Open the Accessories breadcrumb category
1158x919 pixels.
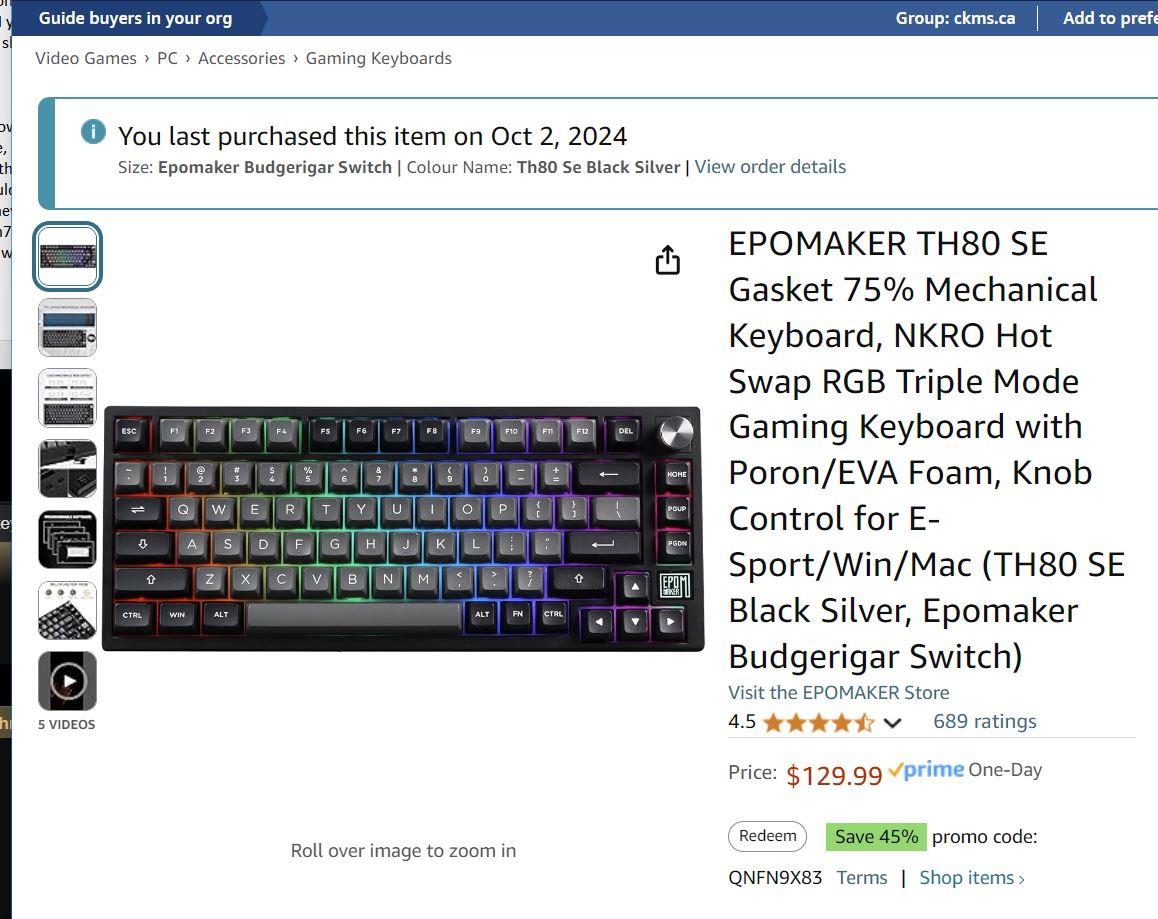pyautogui.click(x=241, y=58)
